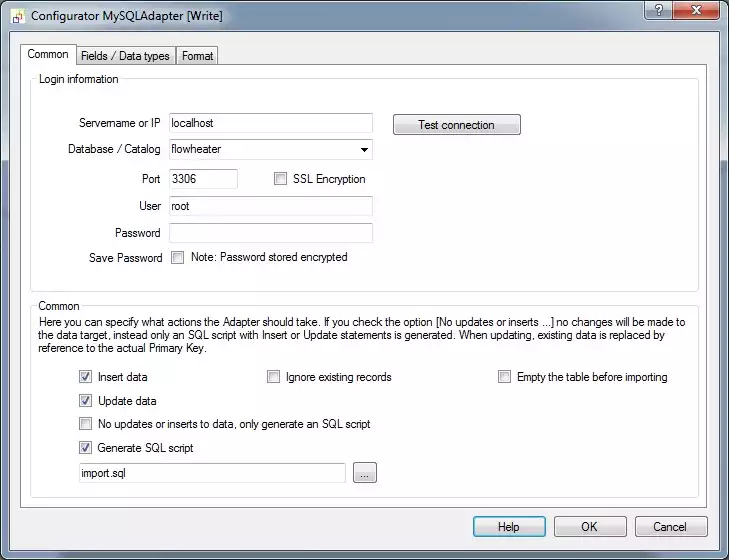The image size is (729, 560).
Task: Uncheck the Insert data option
Action: (x=86, y=378)
